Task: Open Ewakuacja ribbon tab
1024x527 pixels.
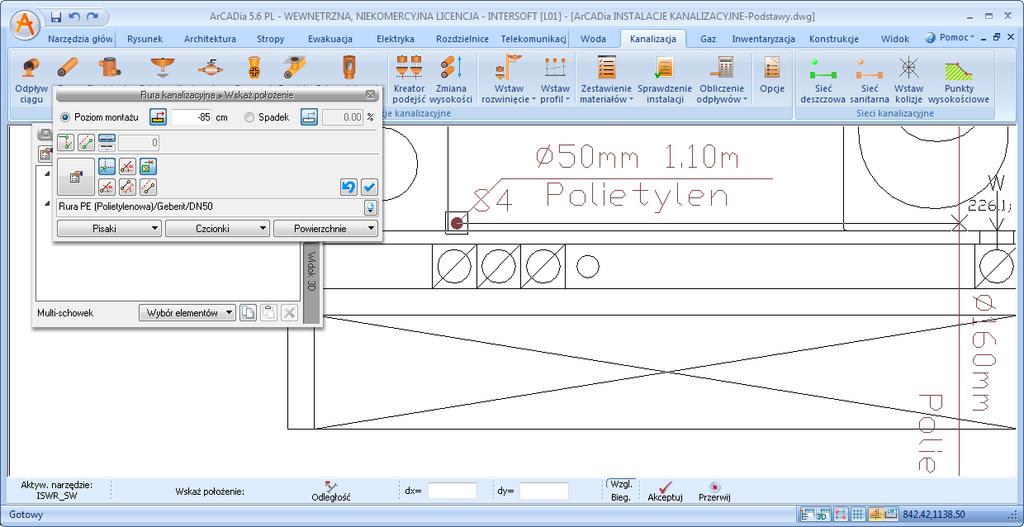Action: pos(330,39)
